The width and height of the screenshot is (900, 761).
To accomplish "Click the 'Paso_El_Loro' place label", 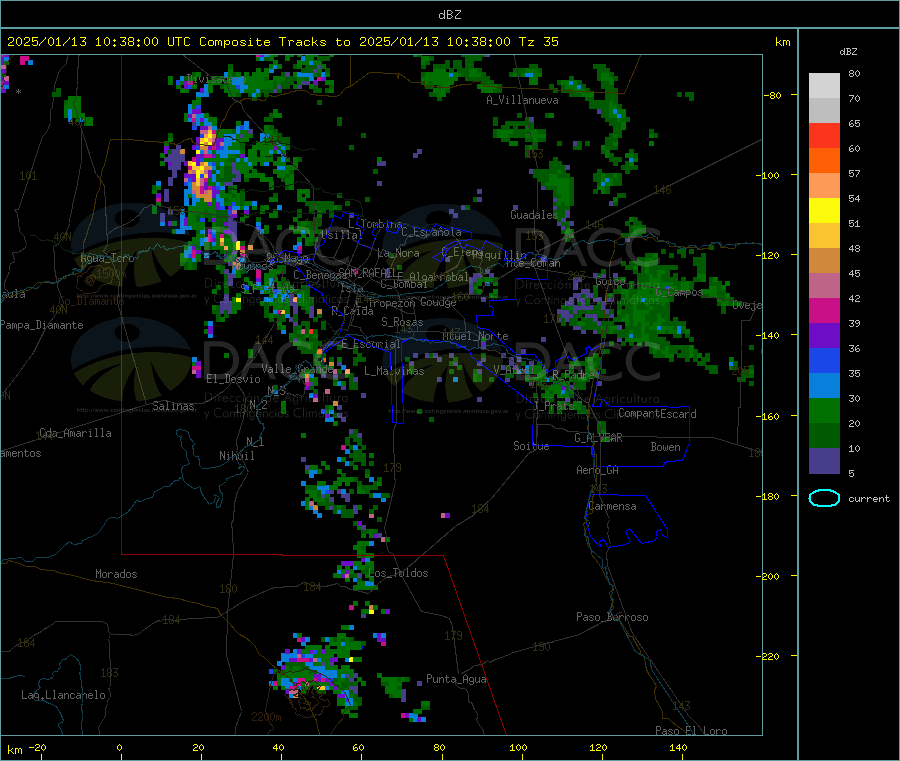I will pos(691,731).
